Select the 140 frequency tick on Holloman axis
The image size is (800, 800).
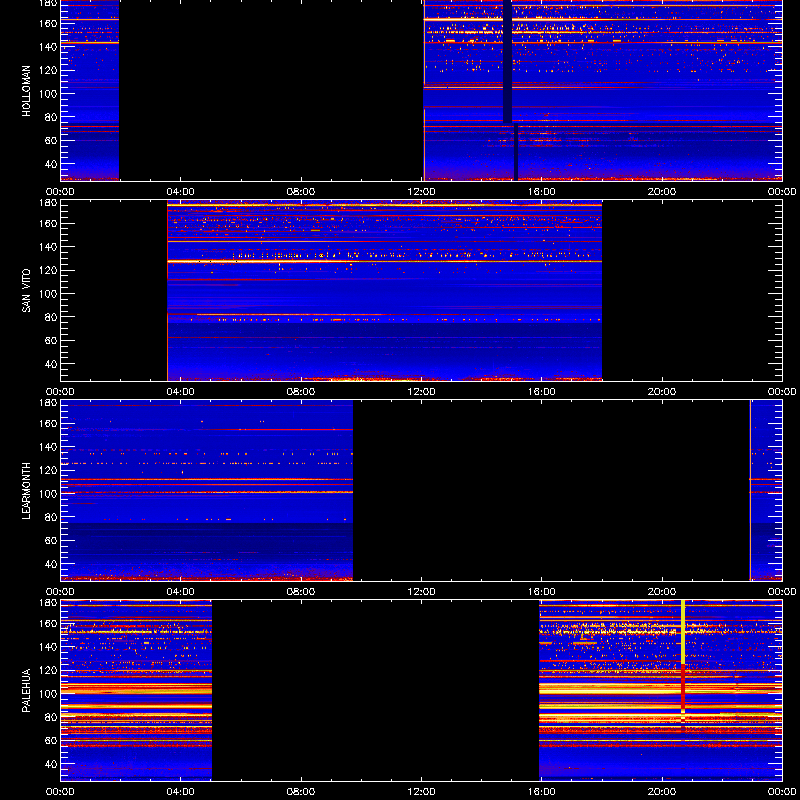pyautogui.click(x=48, y=46)
